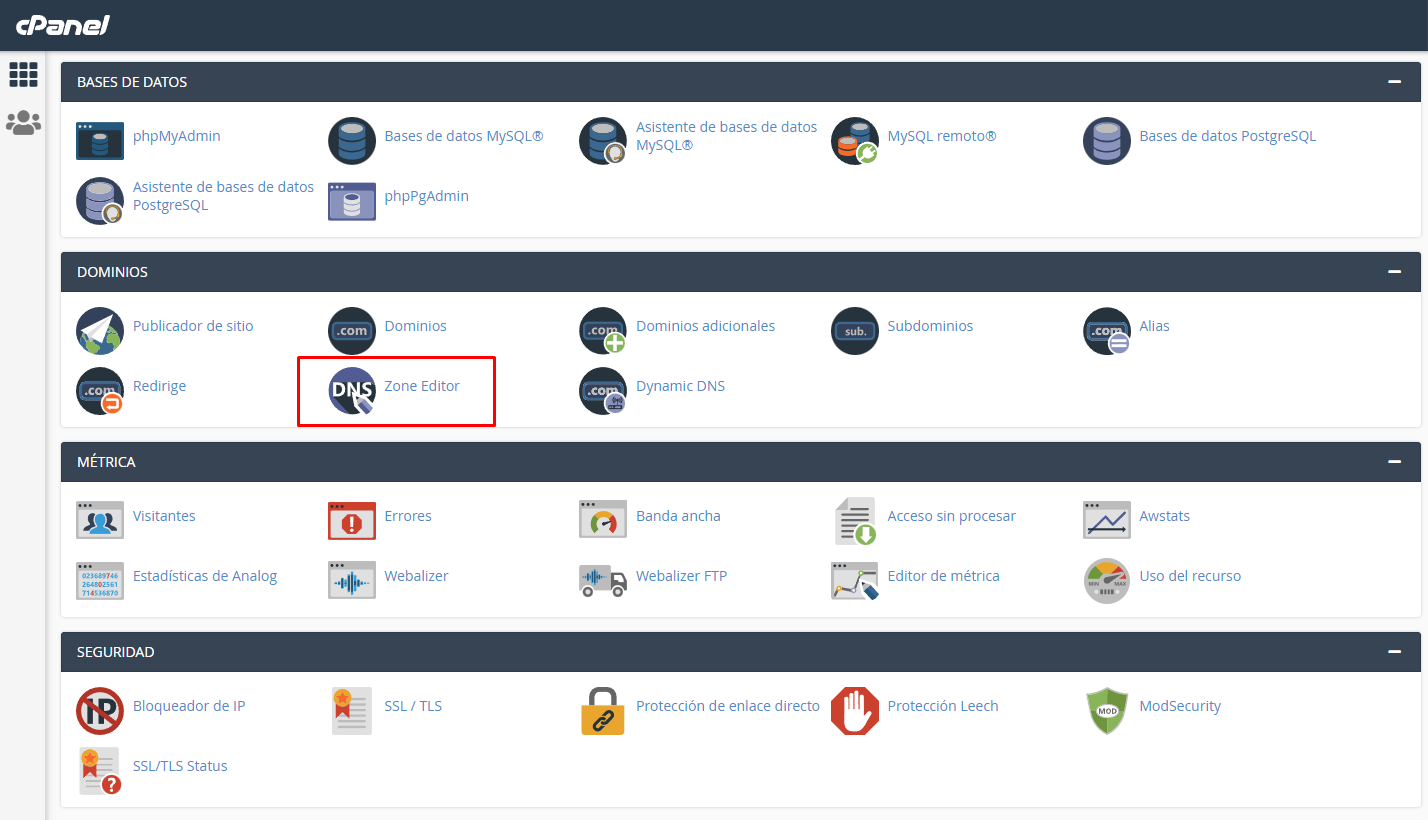Click the Subdominios sub. icon
This screenshot has height=820, width=1428.
pyautogui.click(x=855, y=331)
